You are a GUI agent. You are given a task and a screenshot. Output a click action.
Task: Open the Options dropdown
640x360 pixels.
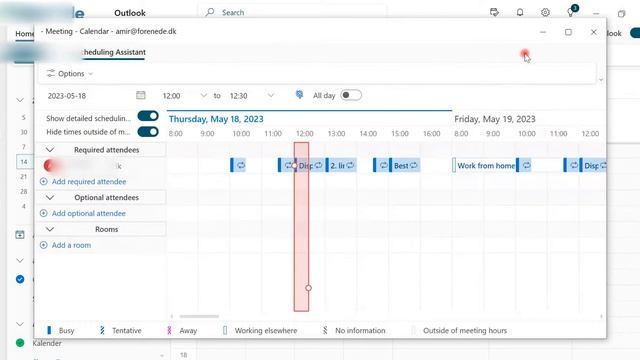(70, 73)
